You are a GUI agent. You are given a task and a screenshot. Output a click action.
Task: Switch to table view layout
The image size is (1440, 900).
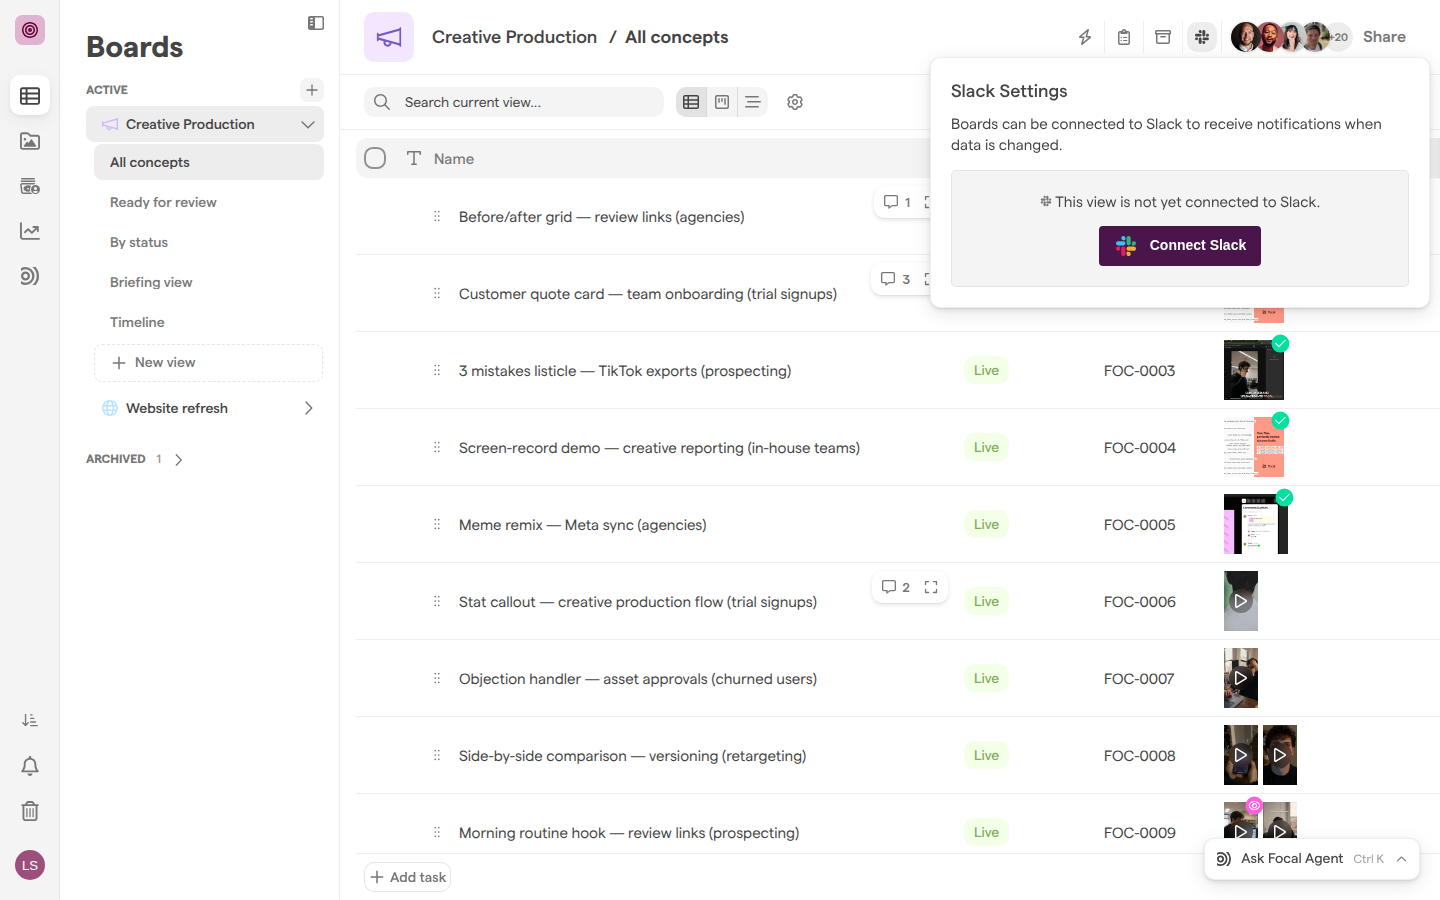[691, 102]
